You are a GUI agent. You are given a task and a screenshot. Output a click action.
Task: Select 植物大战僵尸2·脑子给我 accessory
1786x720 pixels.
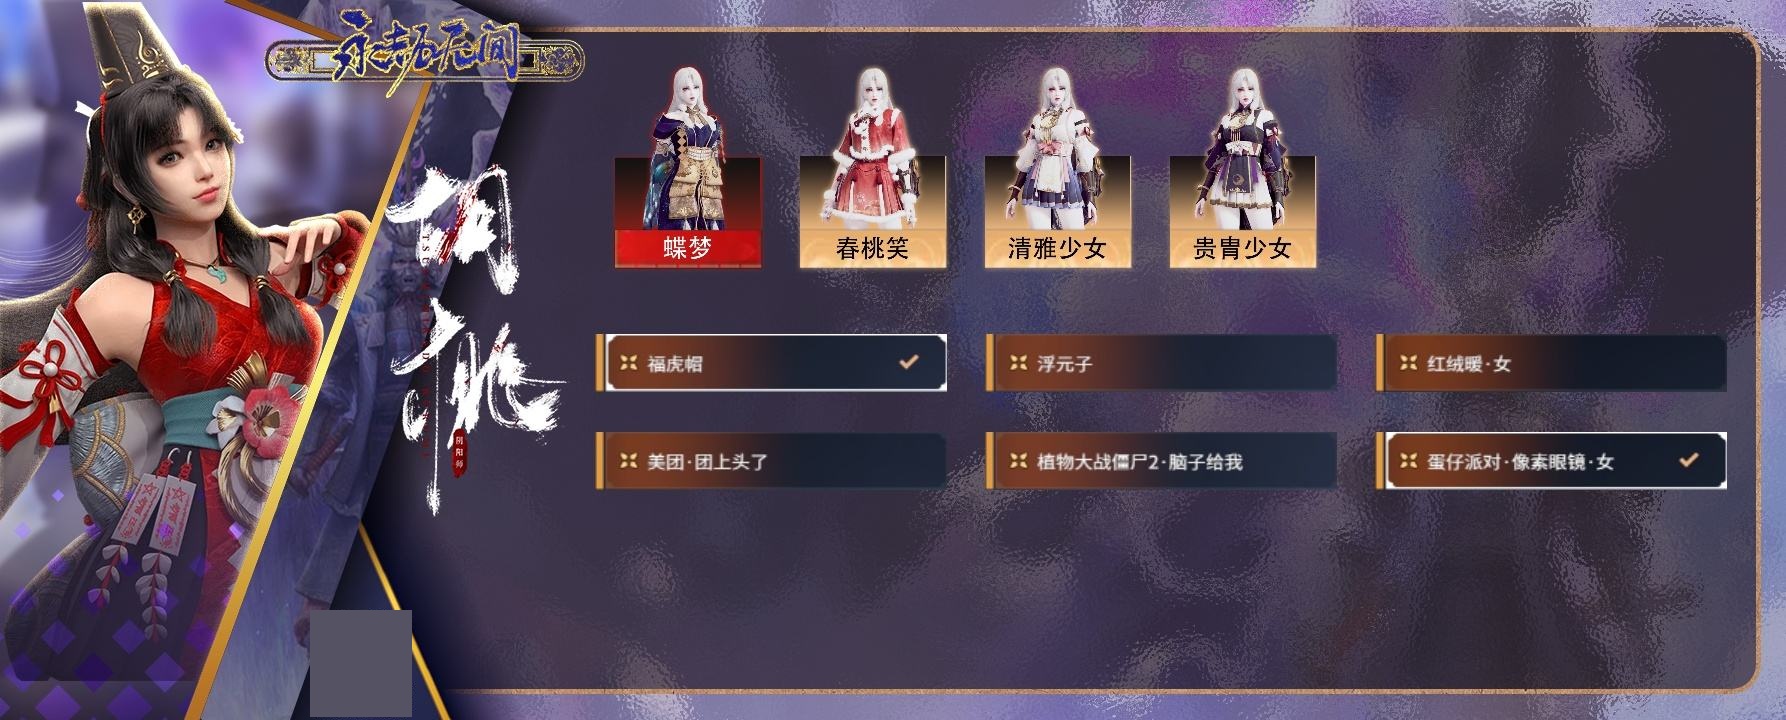(1161, 461)
